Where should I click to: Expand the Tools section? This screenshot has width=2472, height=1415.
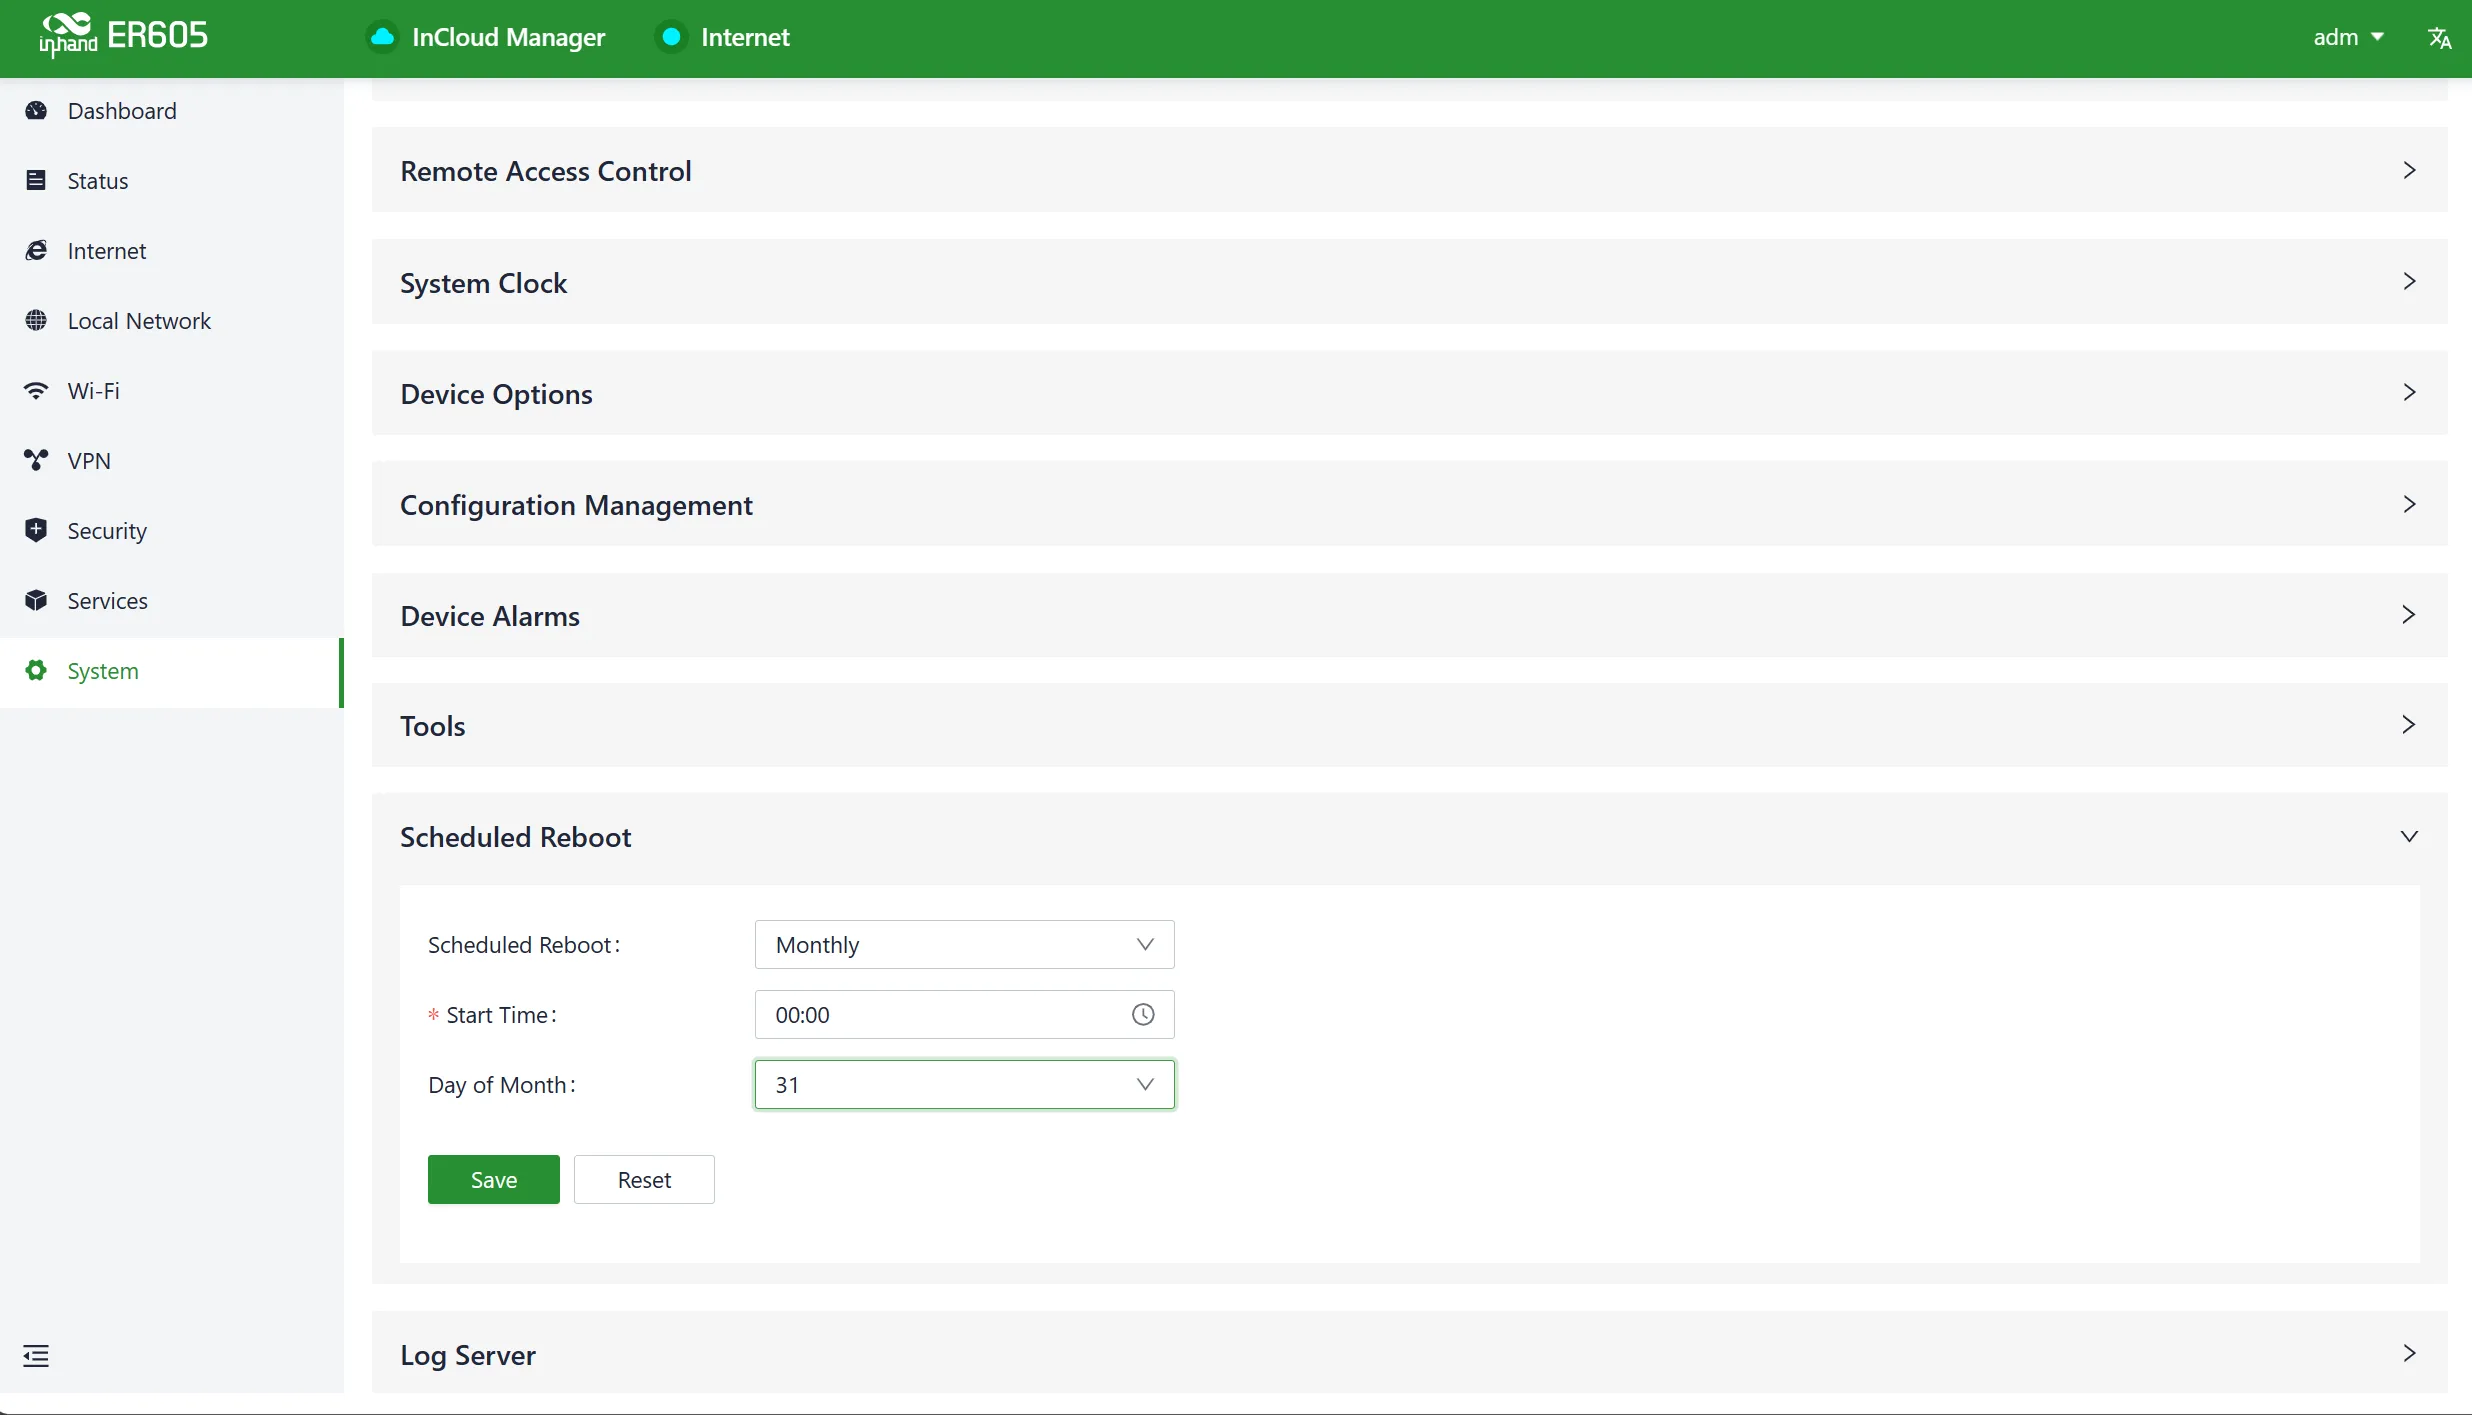point(1409,725)
